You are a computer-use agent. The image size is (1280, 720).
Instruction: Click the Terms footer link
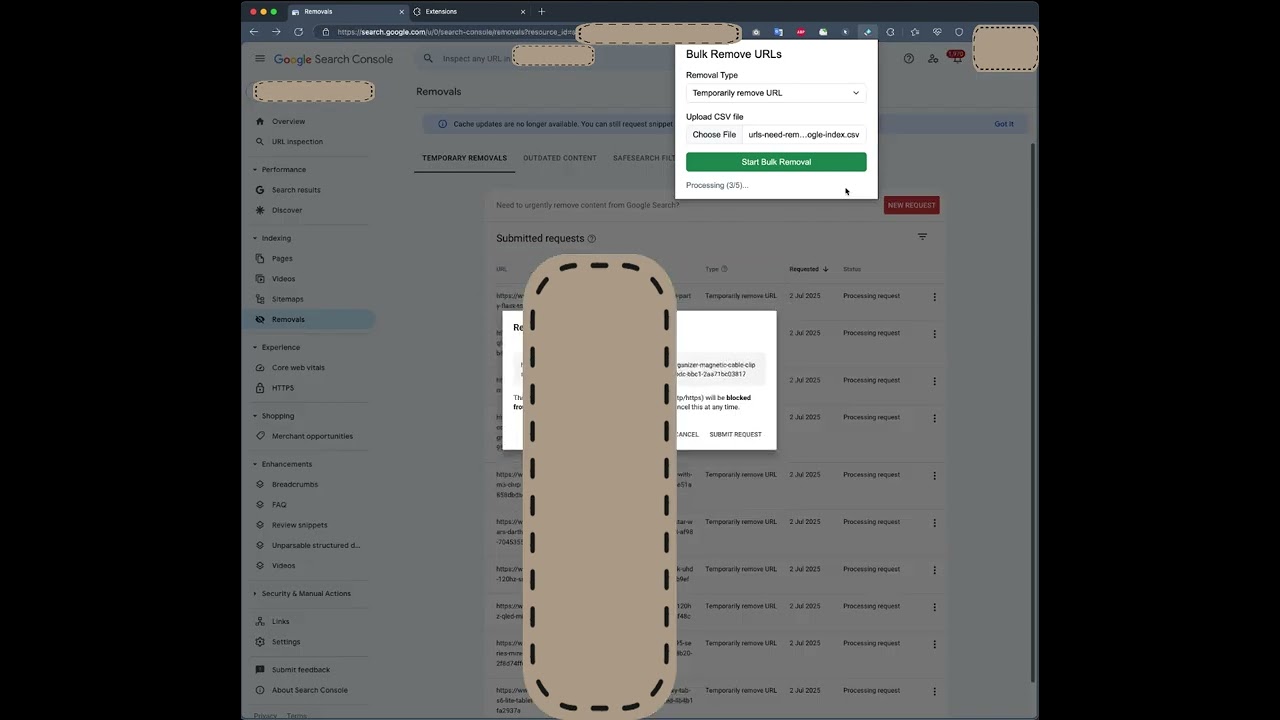point(297,716)
